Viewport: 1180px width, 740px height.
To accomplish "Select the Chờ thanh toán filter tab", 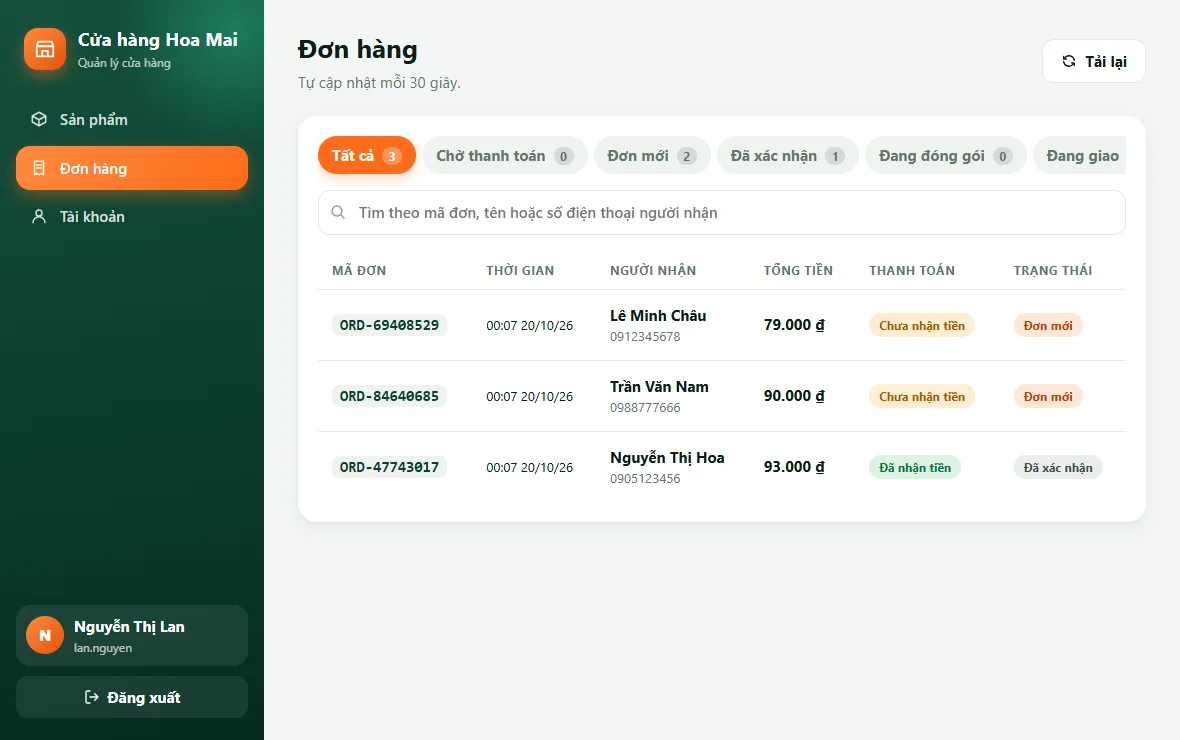I will pos(504,155).
